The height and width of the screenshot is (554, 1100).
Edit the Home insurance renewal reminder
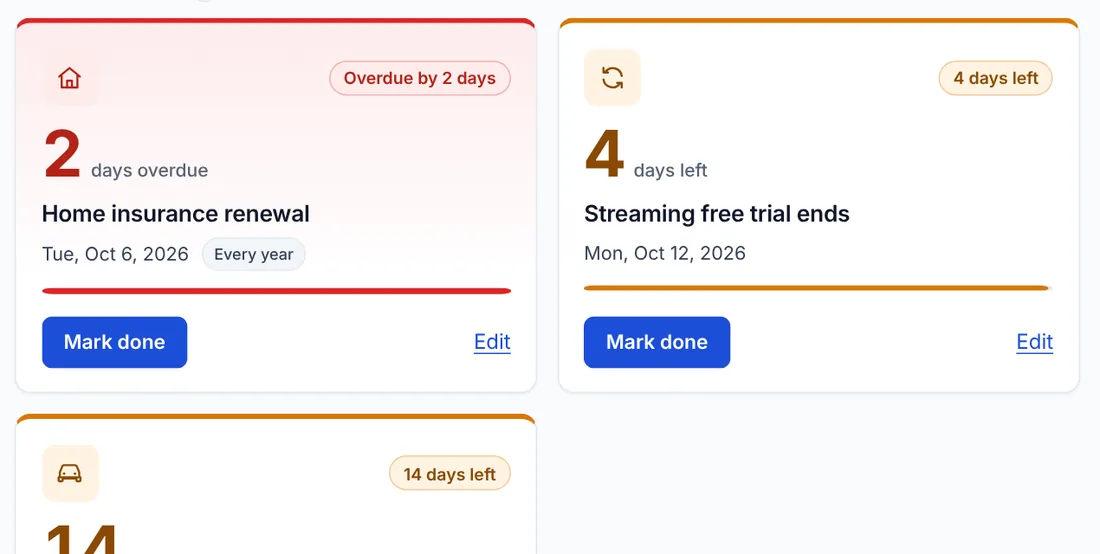492,342
